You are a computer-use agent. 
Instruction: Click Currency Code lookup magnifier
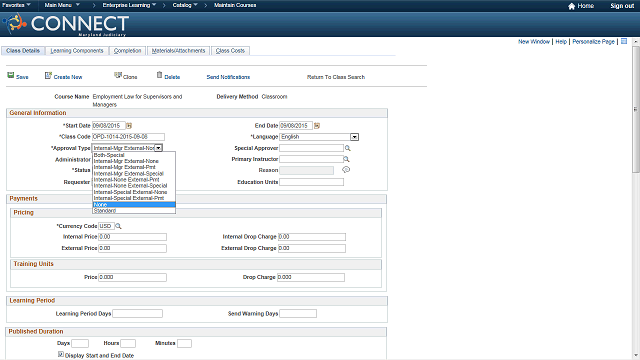pyautogui.click(x=118, y=226)
